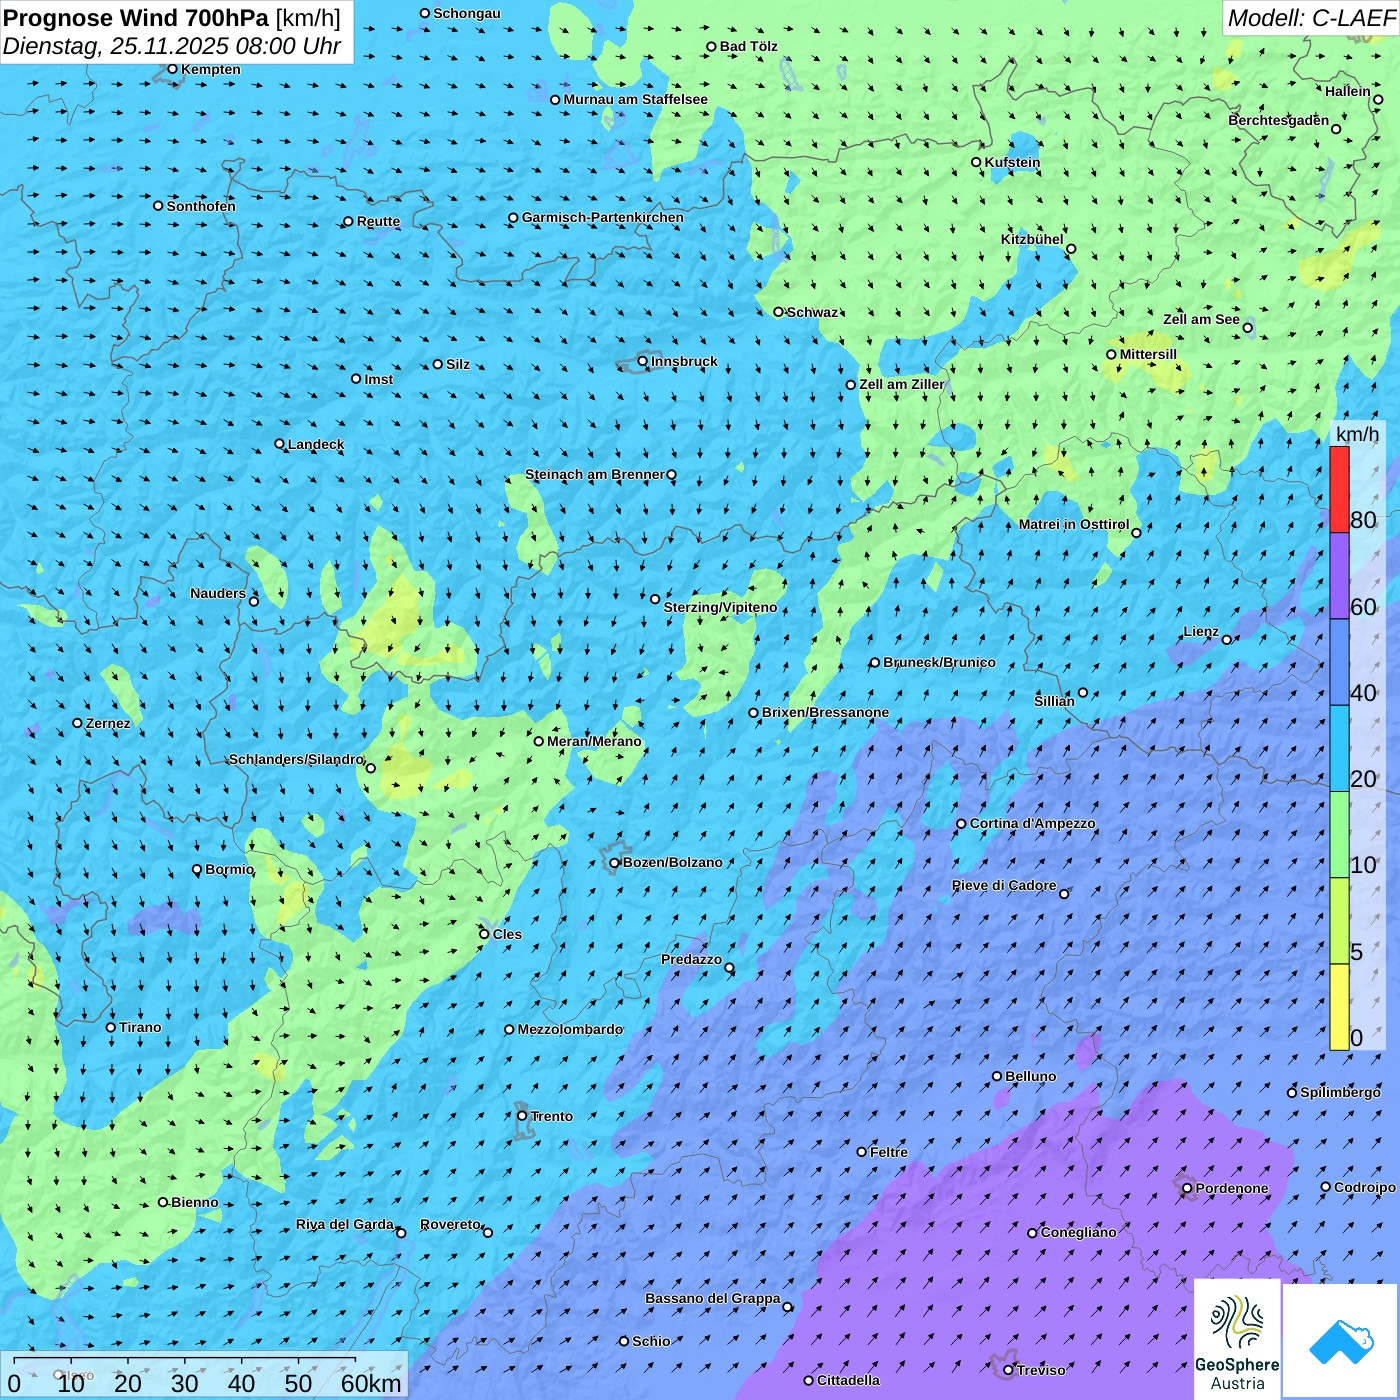Click the 'Steinach am Brenner' label
The width and height of the screenshot is (1400, 1400).
(x=594, y=474)
